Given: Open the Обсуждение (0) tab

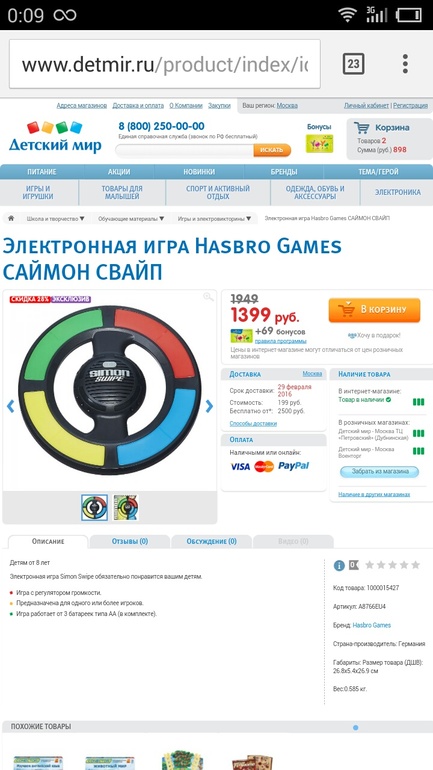Looking at the screenshot, I should 211,541.
